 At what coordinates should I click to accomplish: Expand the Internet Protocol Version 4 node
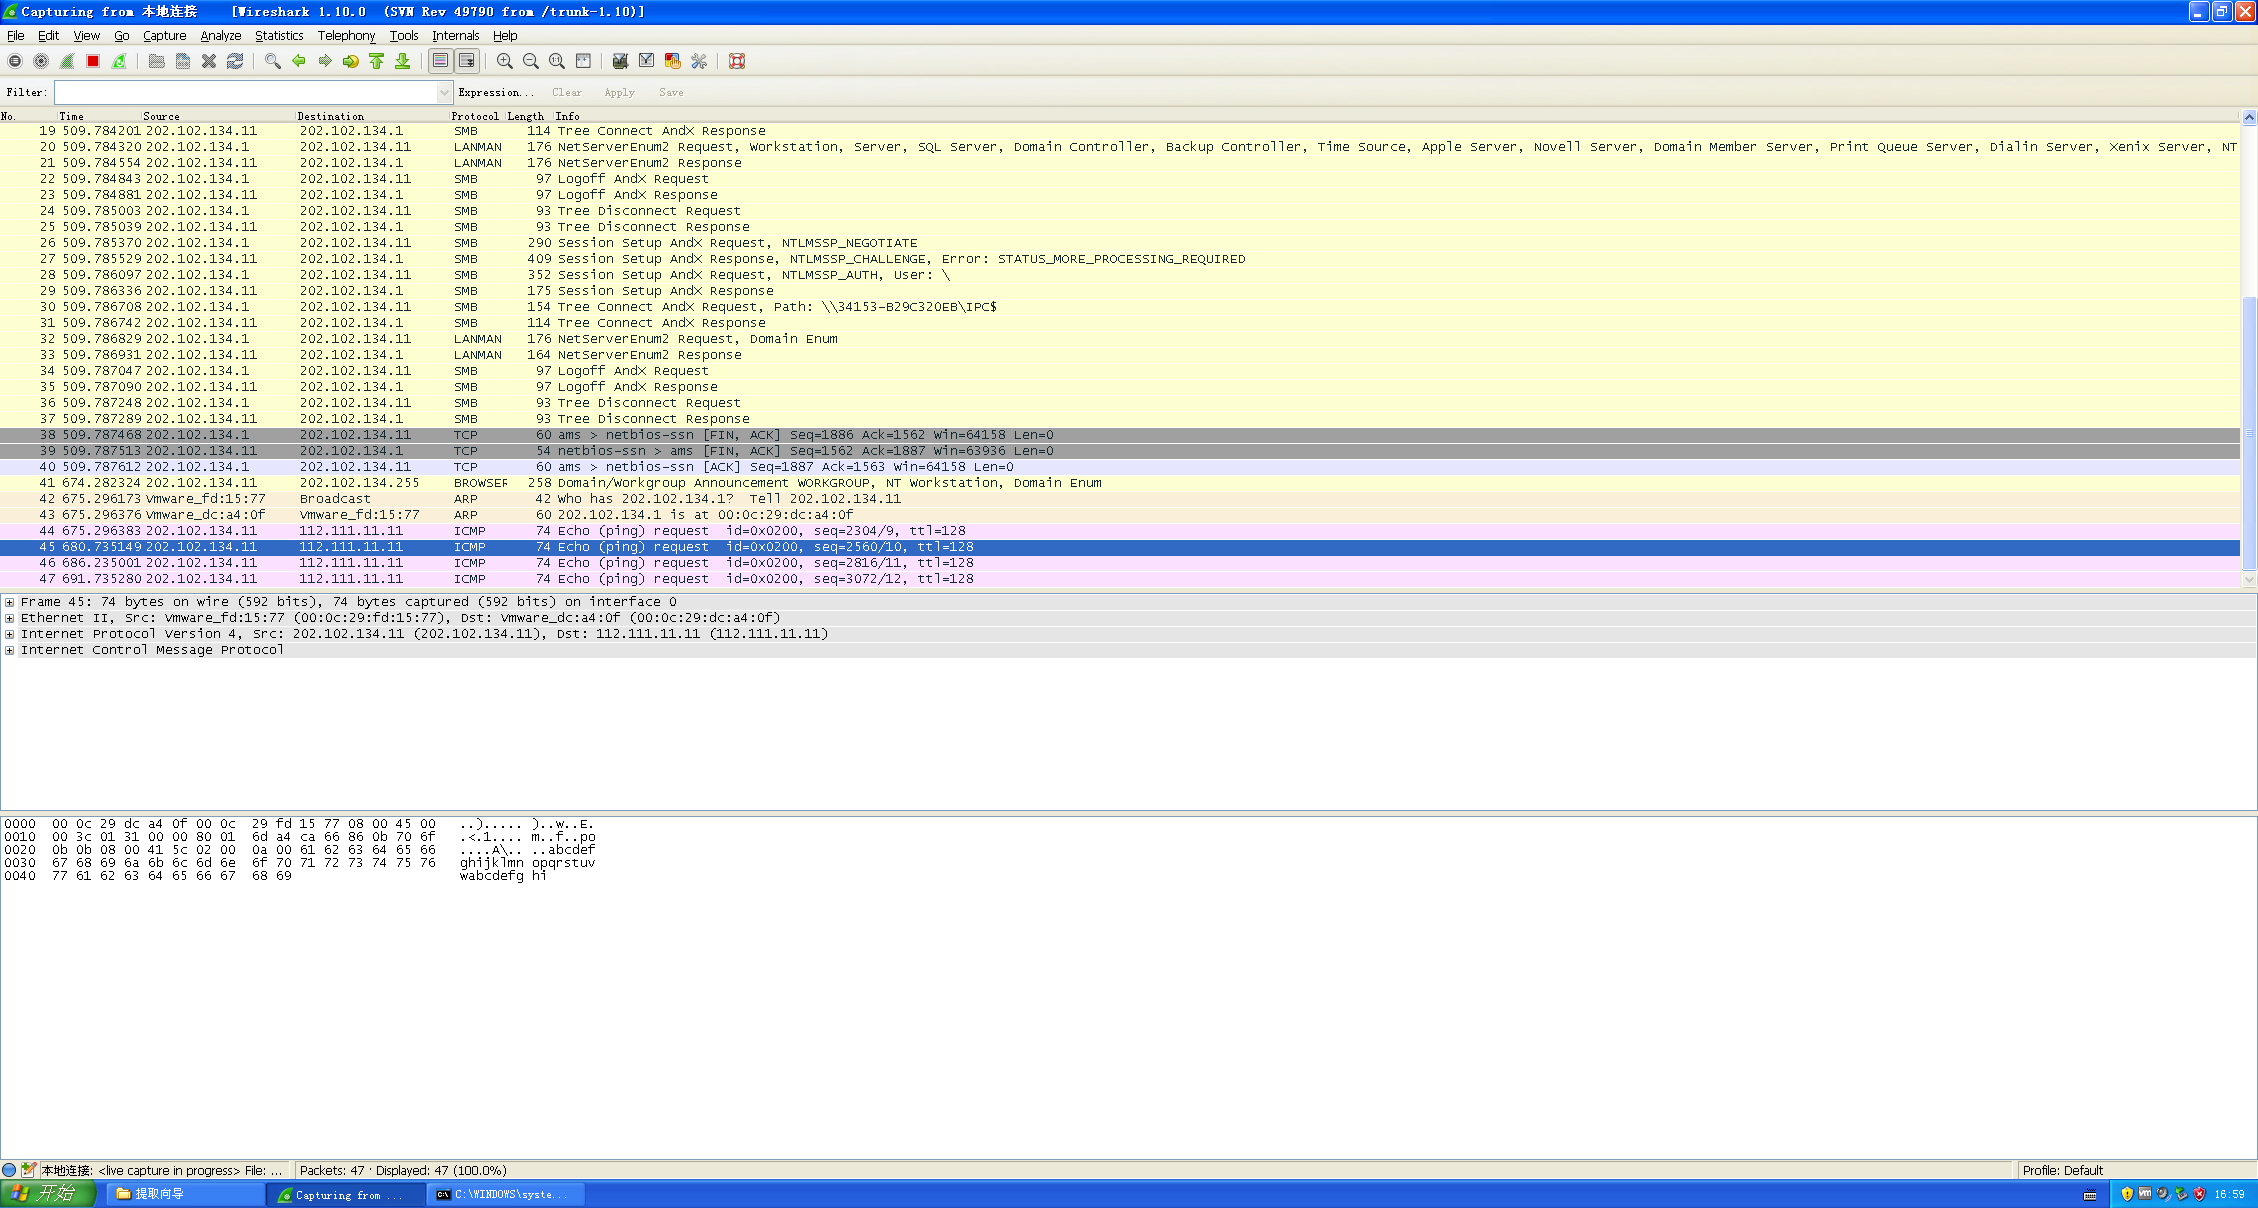[x=8, y=633]
